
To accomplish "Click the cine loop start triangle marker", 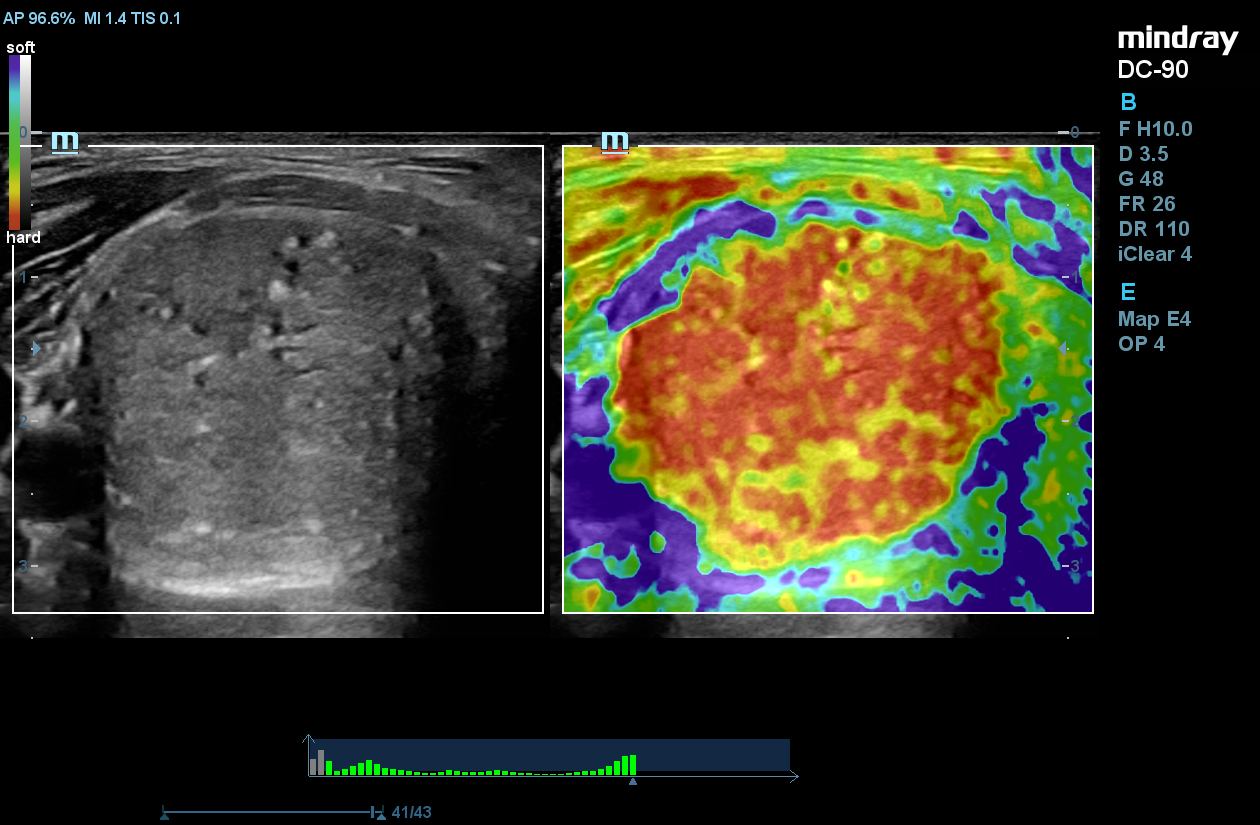I will pos(164,816).
